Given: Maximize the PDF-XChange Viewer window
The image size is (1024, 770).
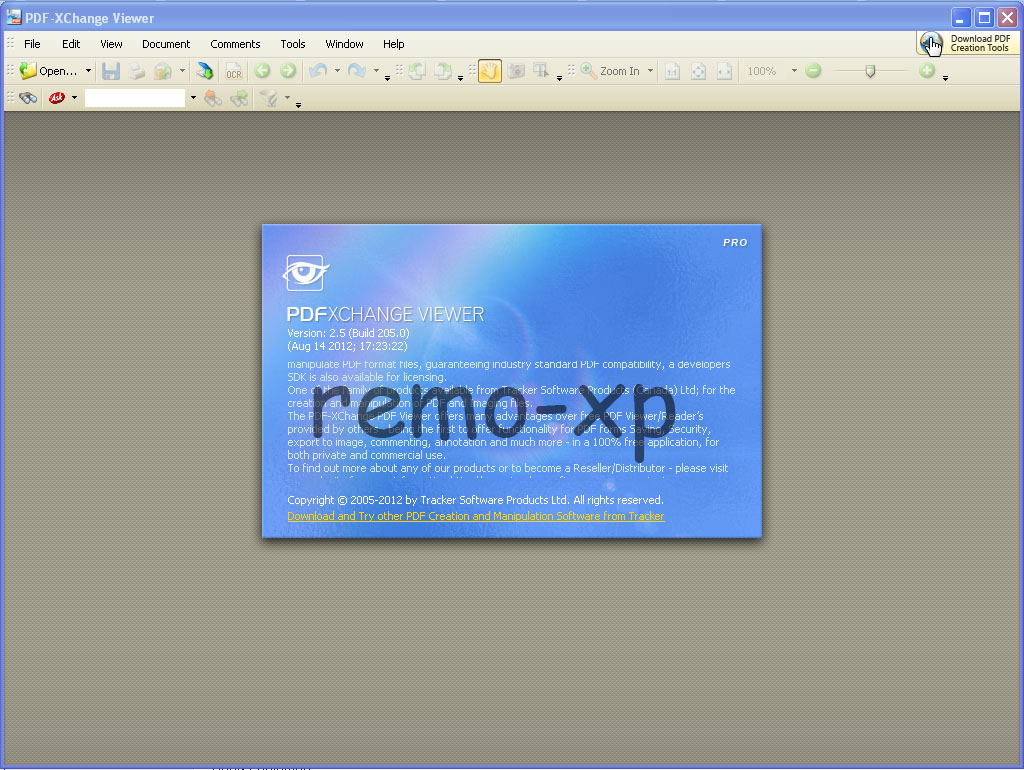Looking at the screenshot, I should (984, 18).
